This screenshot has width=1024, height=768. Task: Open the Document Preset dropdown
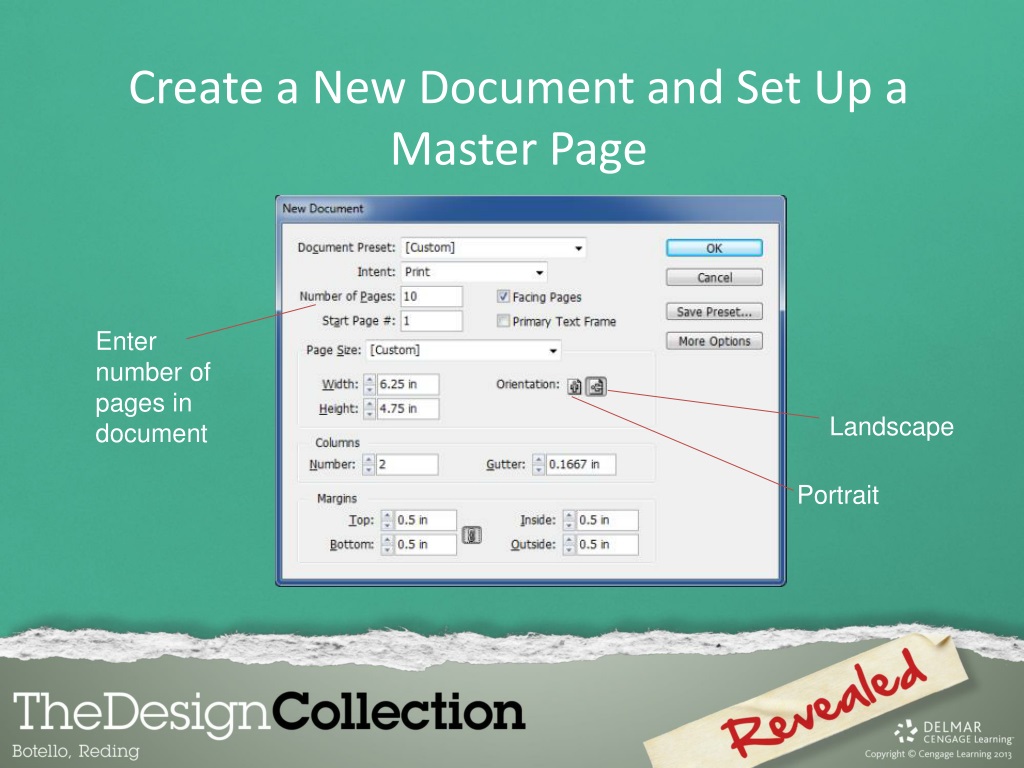pyautogui.click(x=493, y=248)
